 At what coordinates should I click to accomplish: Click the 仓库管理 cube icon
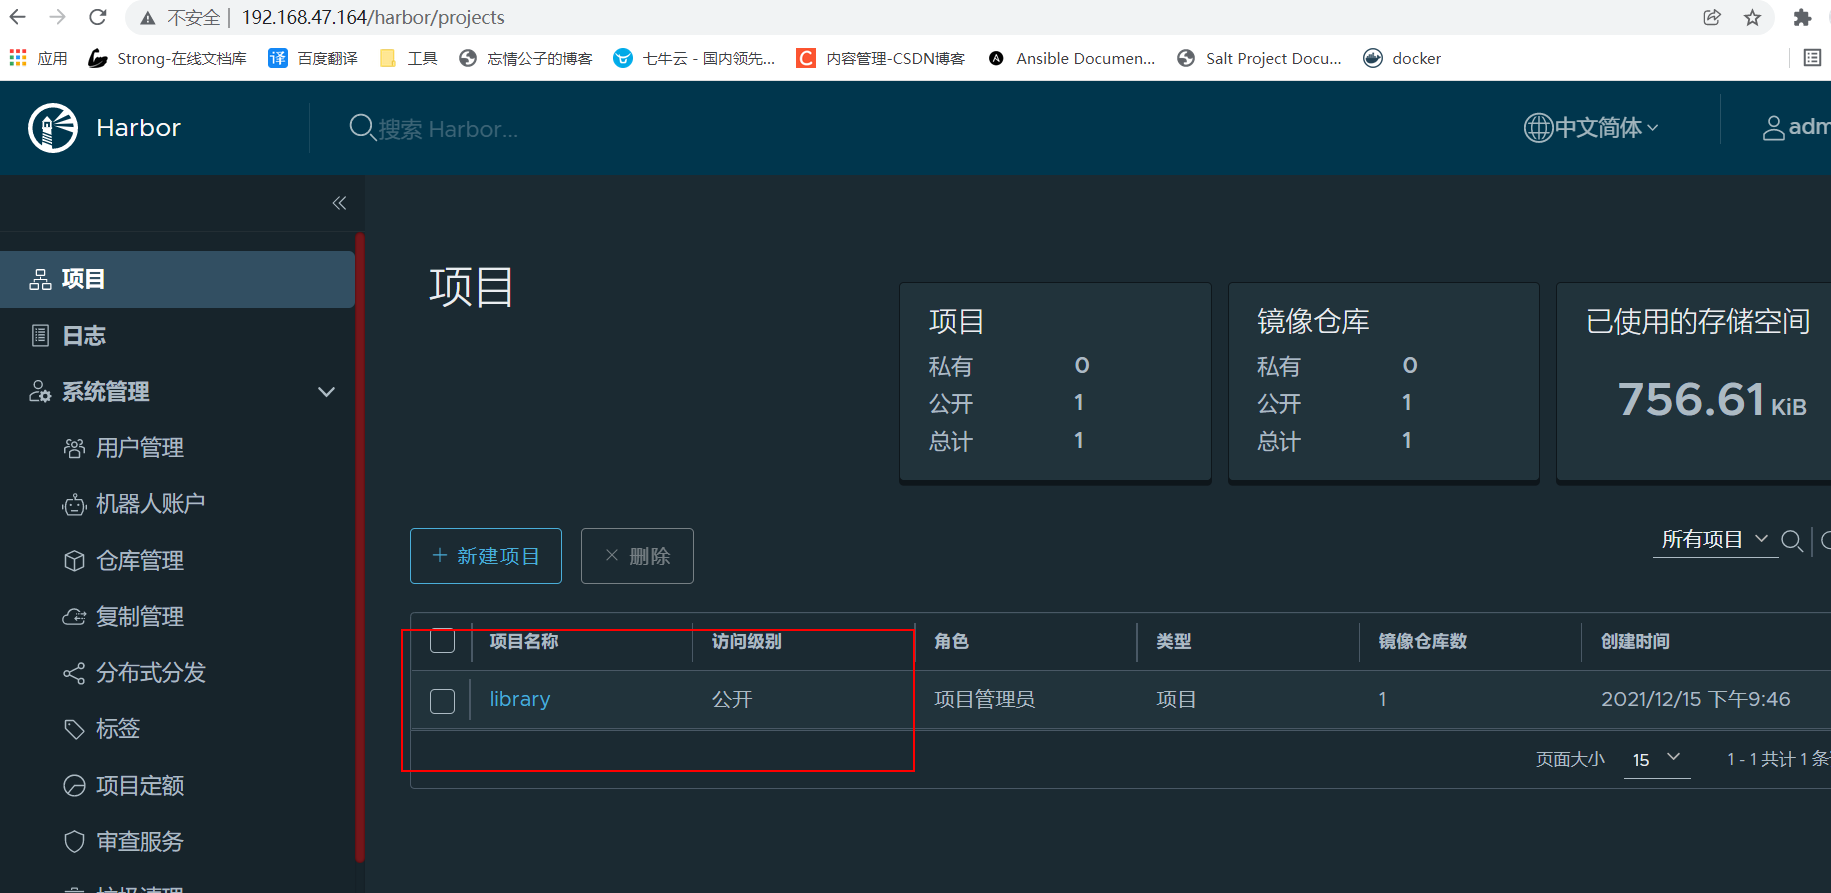74,561
